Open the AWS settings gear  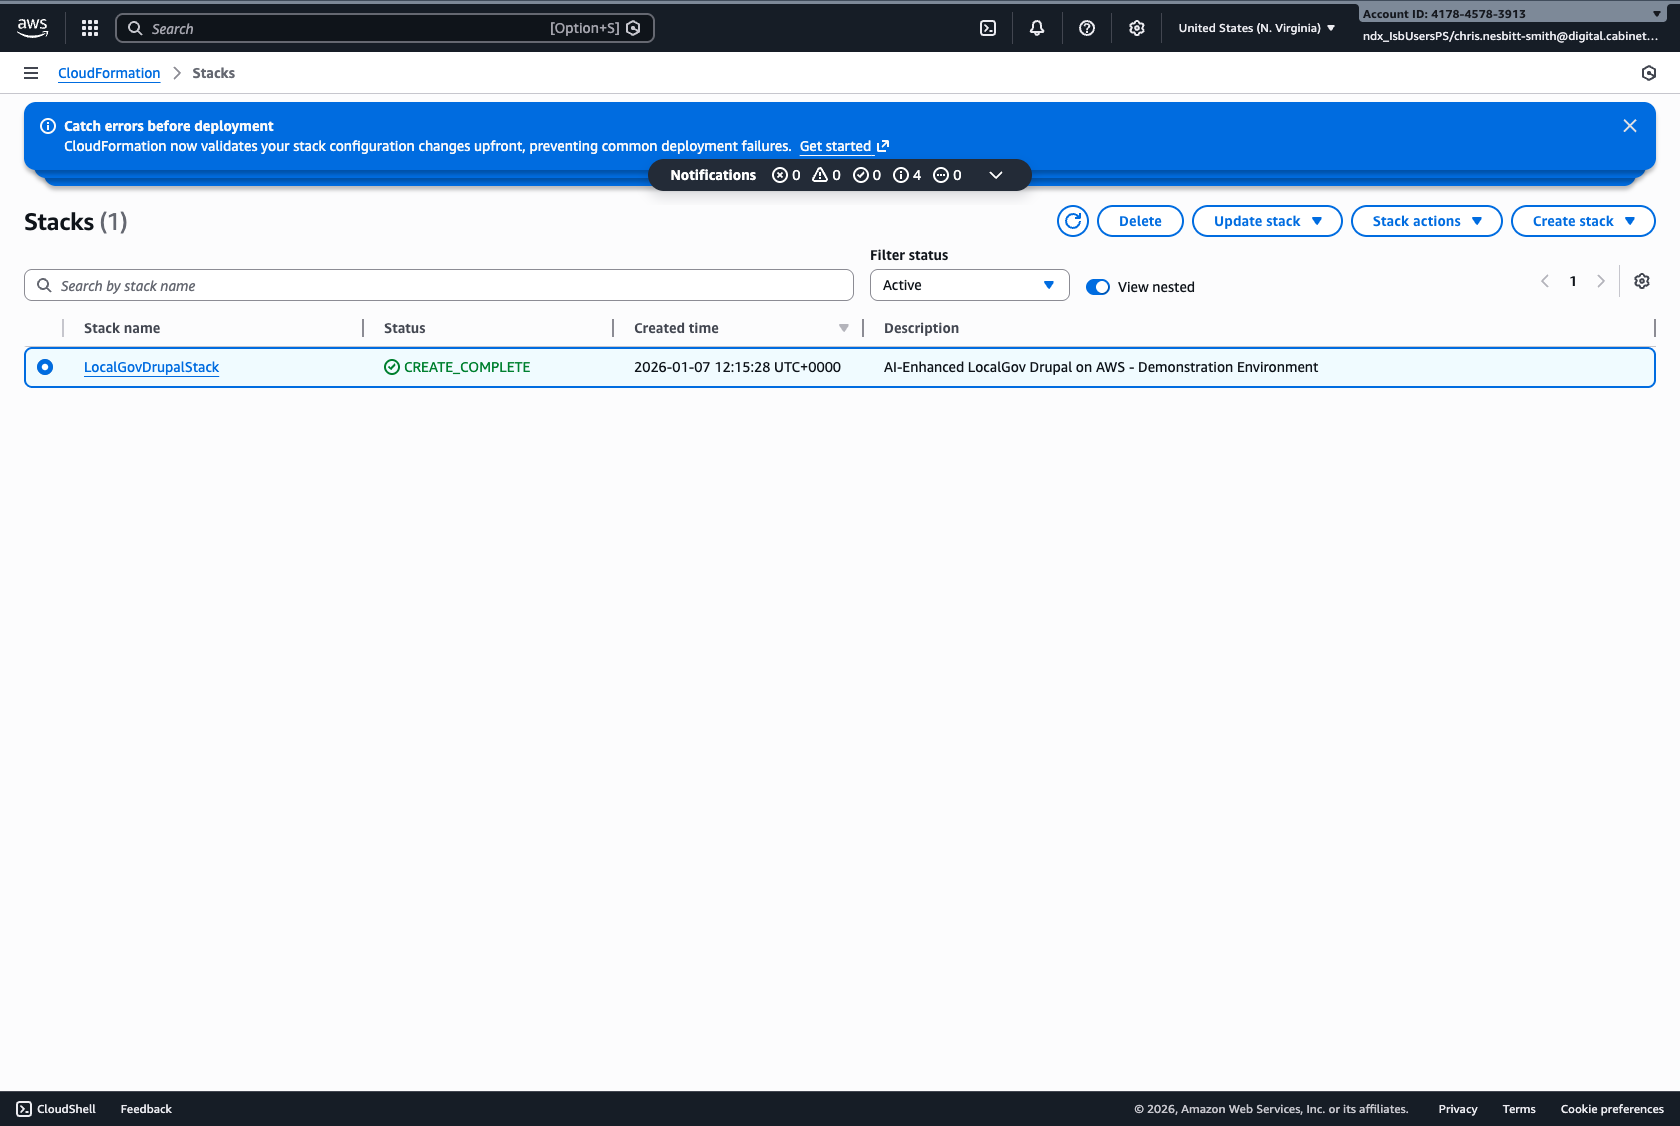(x=1137, y=28)
